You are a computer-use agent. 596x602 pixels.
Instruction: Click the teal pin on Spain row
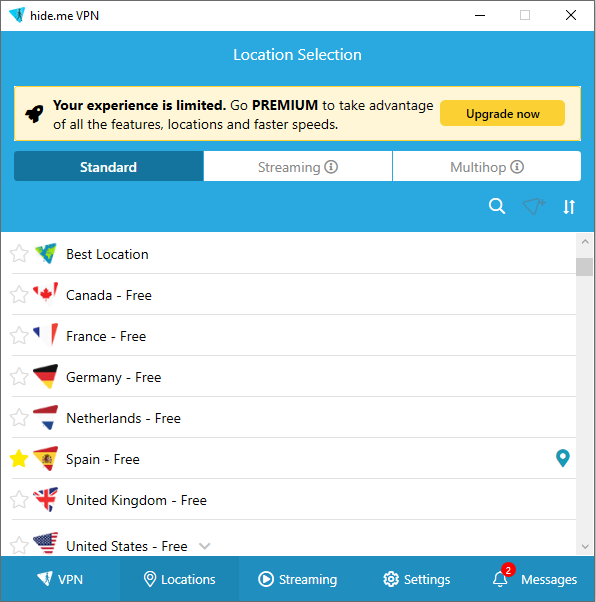tap(563, 458)
